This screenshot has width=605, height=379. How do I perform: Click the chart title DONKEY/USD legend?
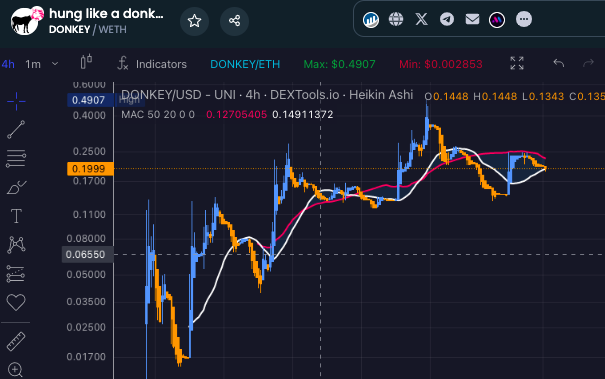pos(267,95)
